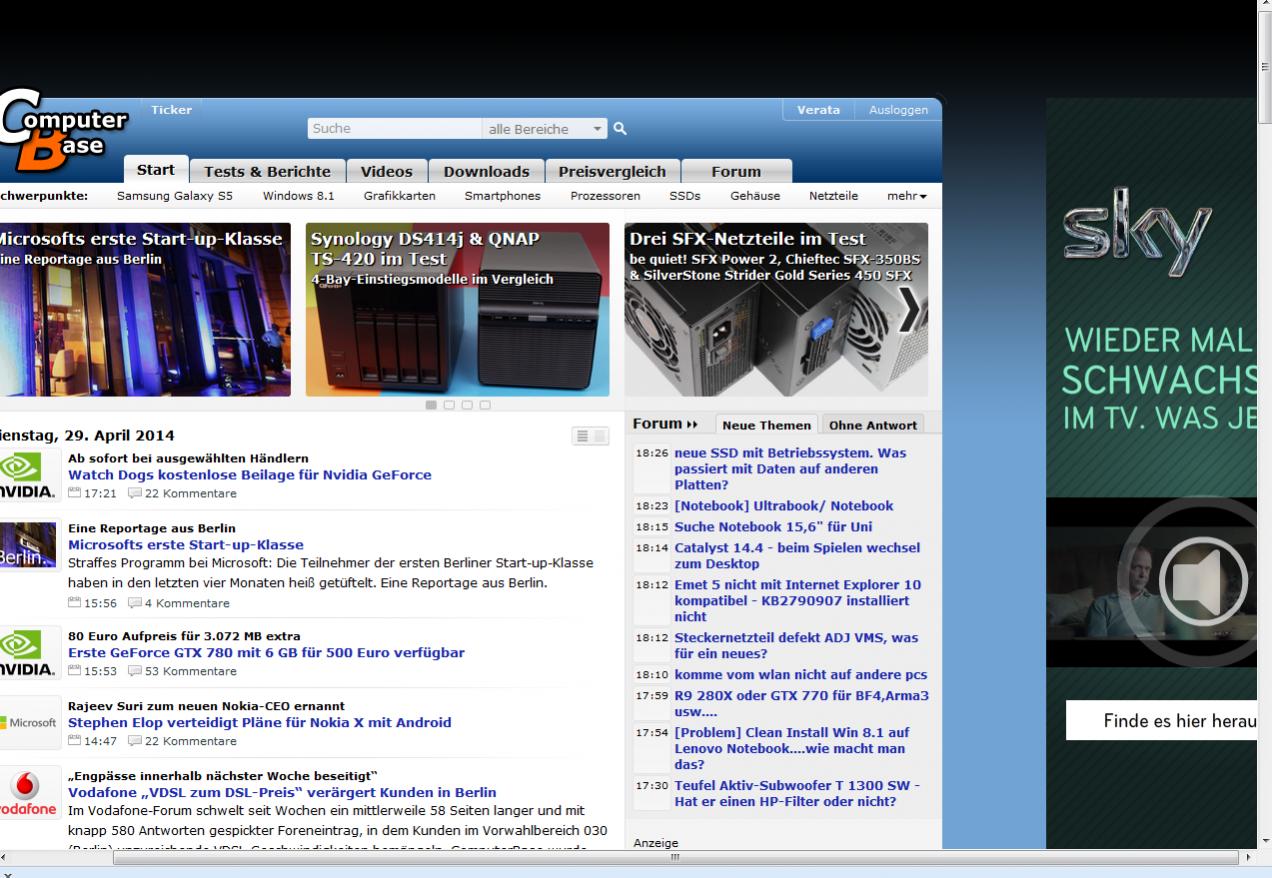This screenshot has width=1272, height=878.
Task: Open the Prozessoren topic
Action: [605, 196]
